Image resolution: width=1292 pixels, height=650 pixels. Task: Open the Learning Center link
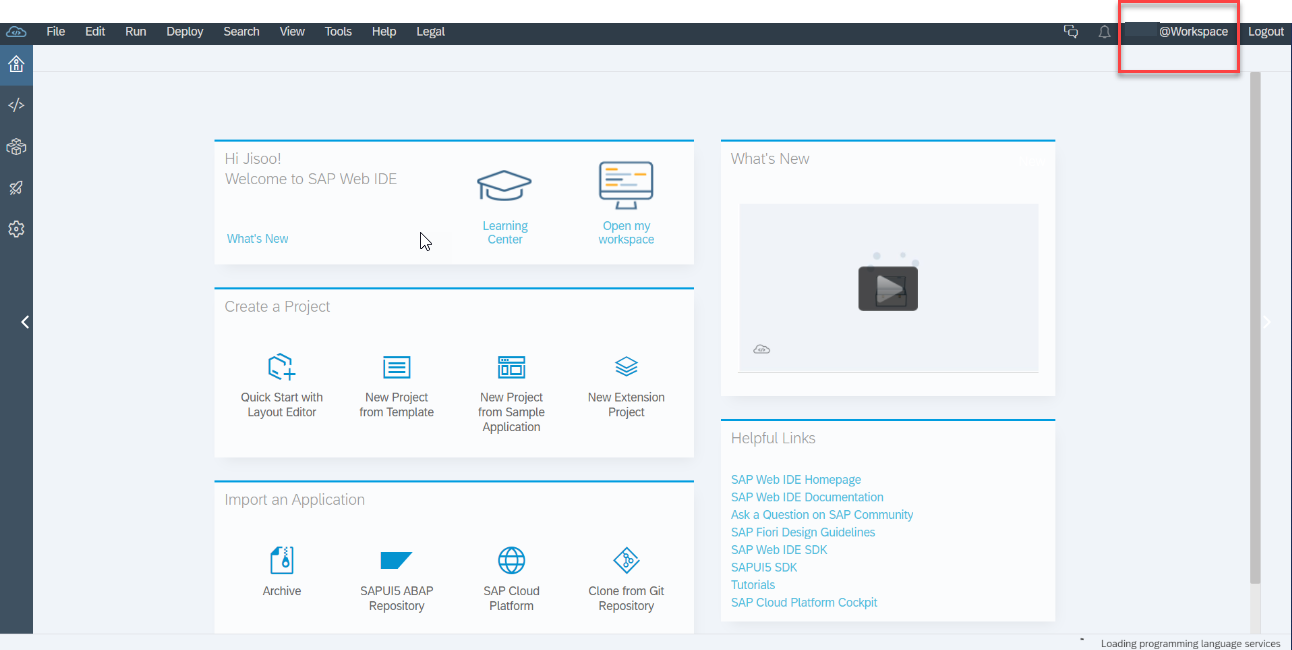[505, 233]
